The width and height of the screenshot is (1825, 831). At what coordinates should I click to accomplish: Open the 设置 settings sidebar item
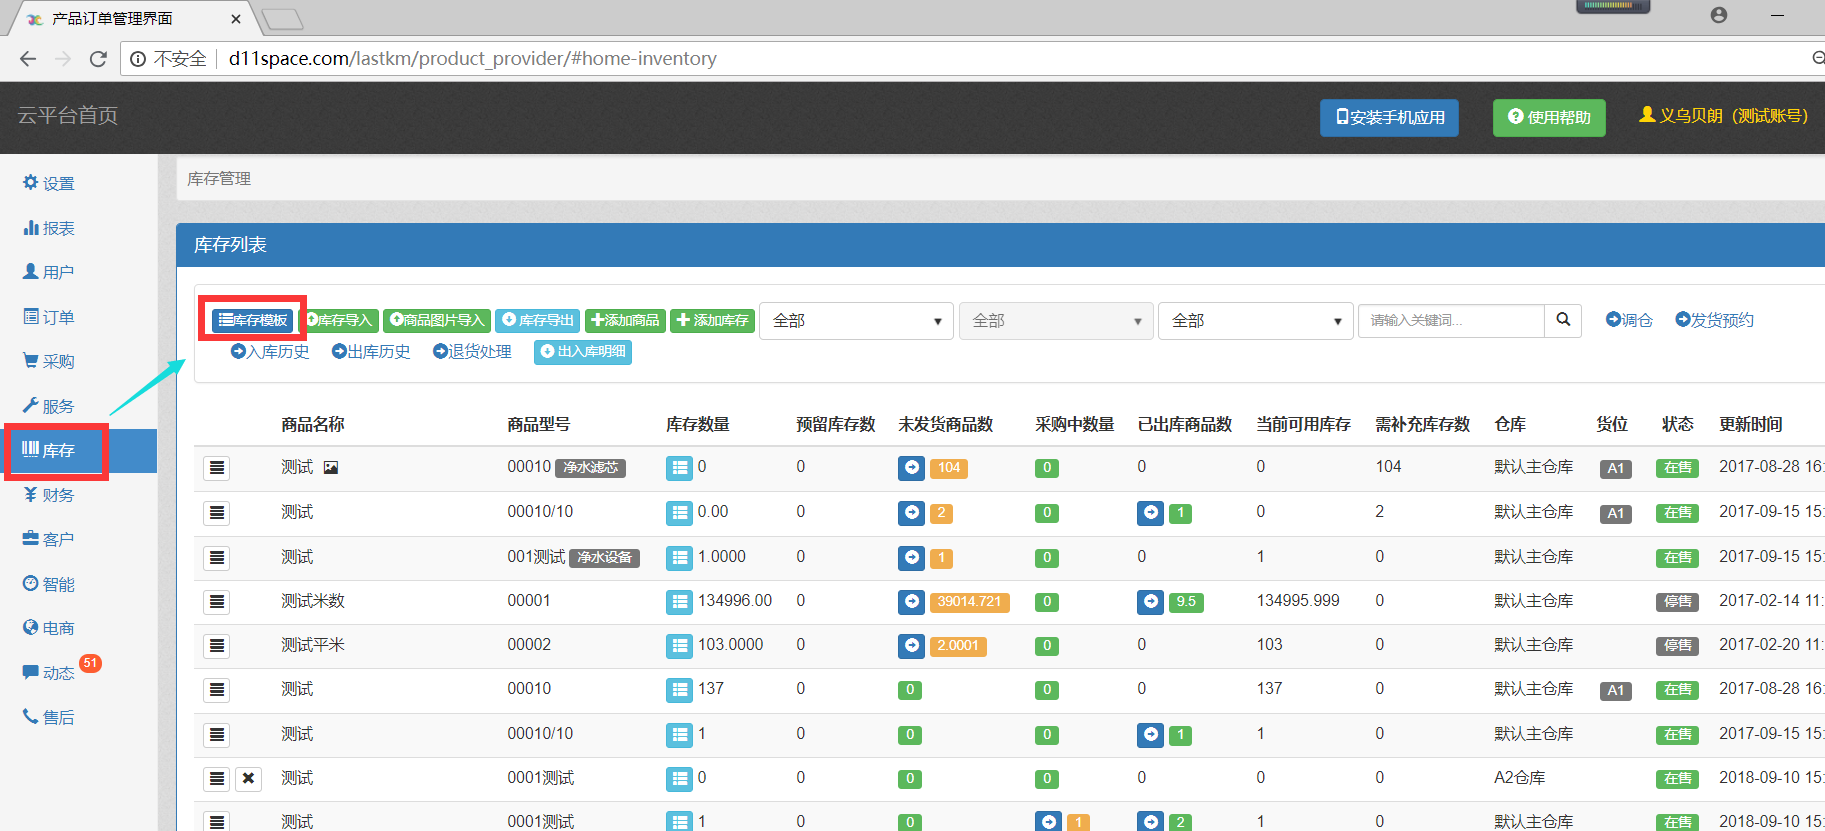pyautogui.click(x=49, y=183)
